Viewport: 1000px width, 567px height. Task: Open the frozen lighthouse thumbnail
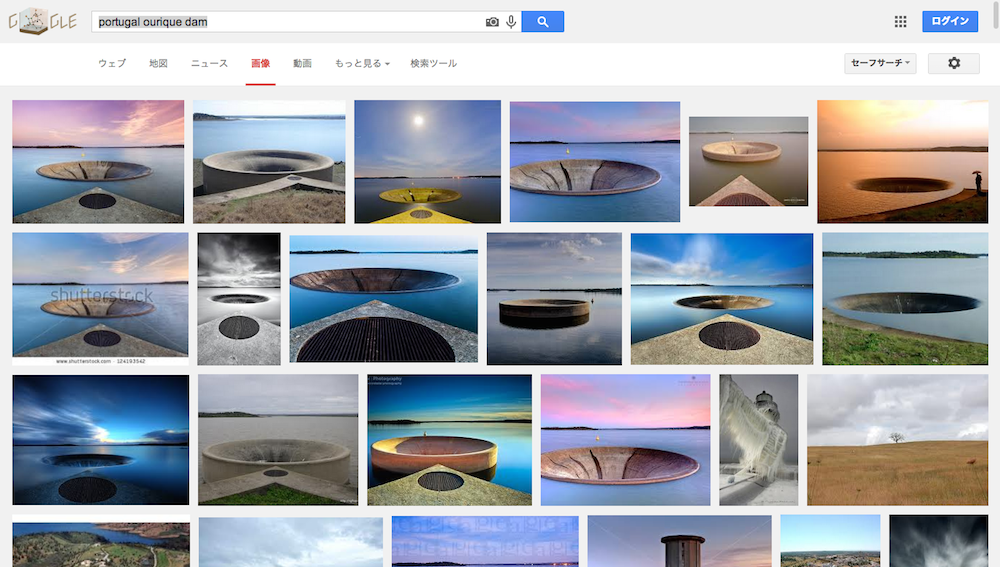coord(758,439)
